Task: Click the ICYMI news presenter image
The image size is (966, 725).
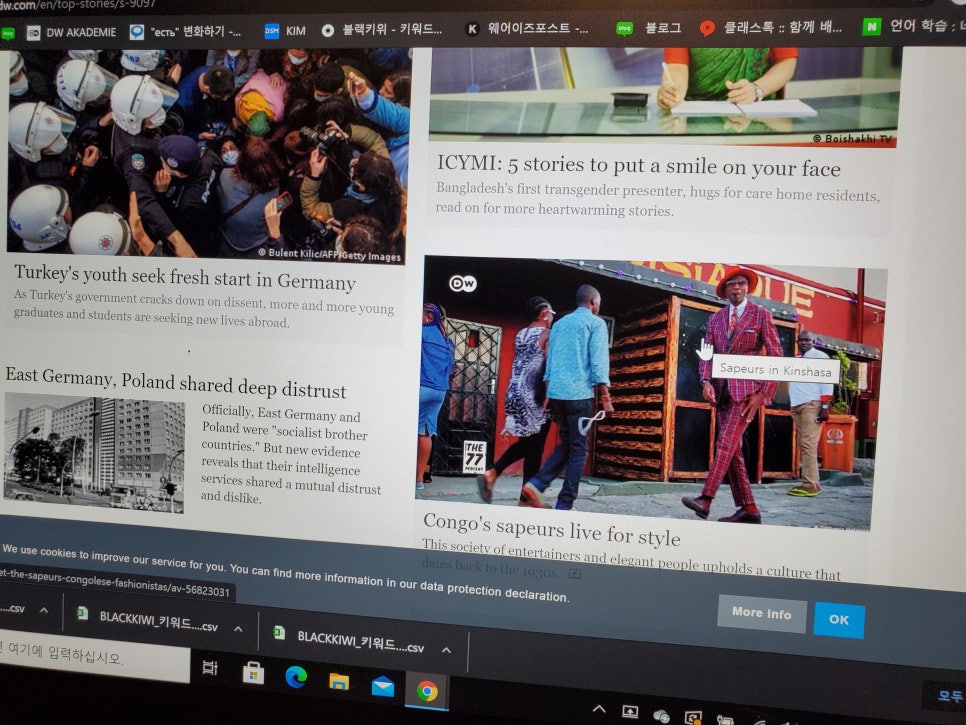Action: 665,96
